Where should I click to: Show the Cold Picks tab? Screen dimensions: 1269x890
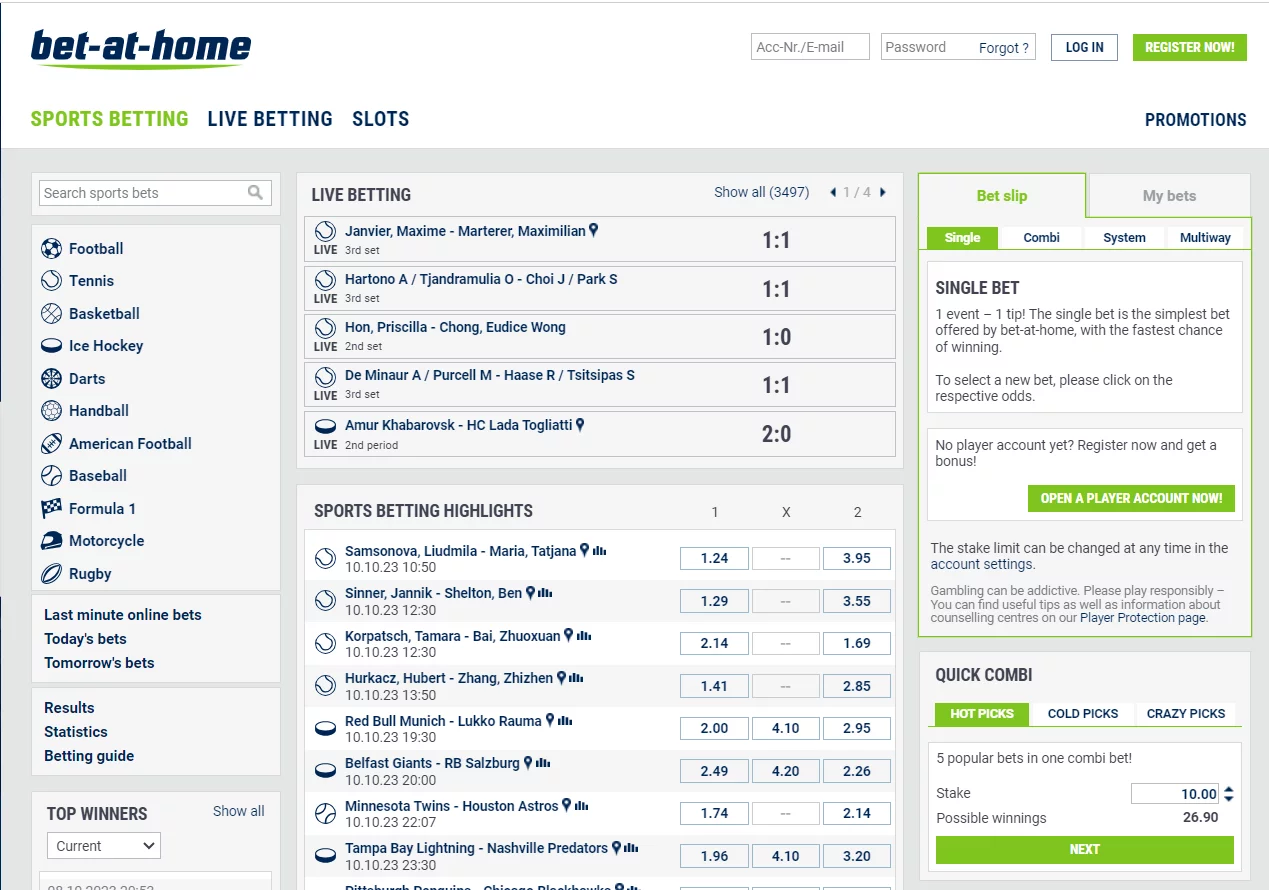1083,714
